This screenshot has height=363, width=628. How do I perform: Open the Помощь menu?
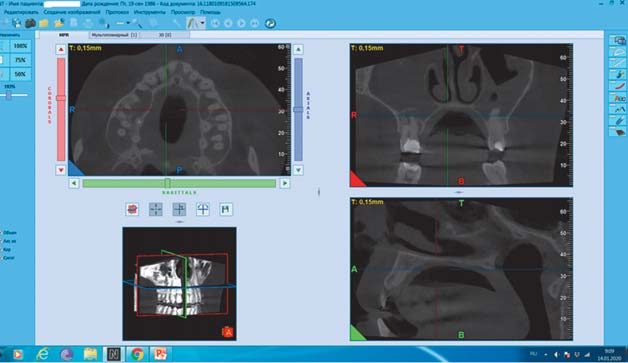(x=210, y=12)
